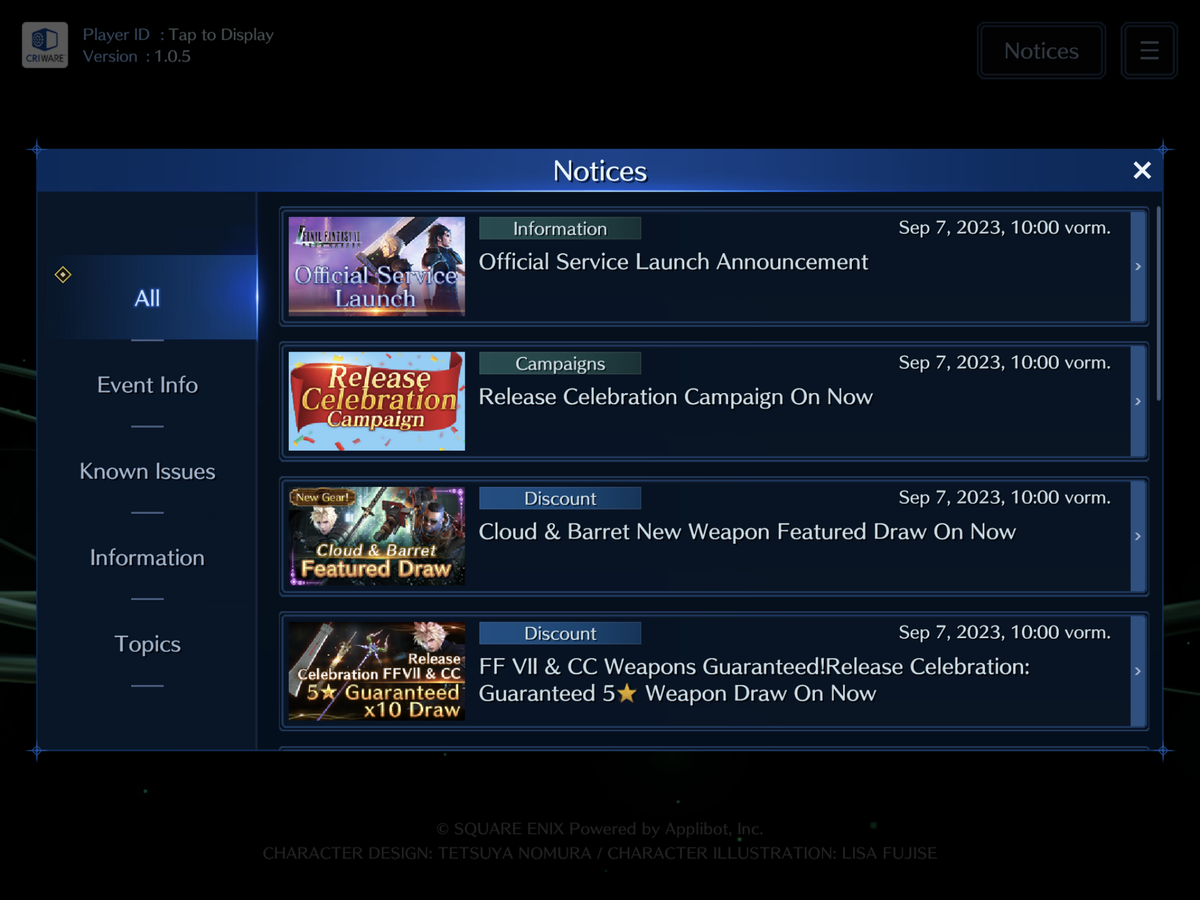The width and height of the screenshot is (1200, 900).
Task: Click the Version 1.0.5 label
Action: [137, 56]
